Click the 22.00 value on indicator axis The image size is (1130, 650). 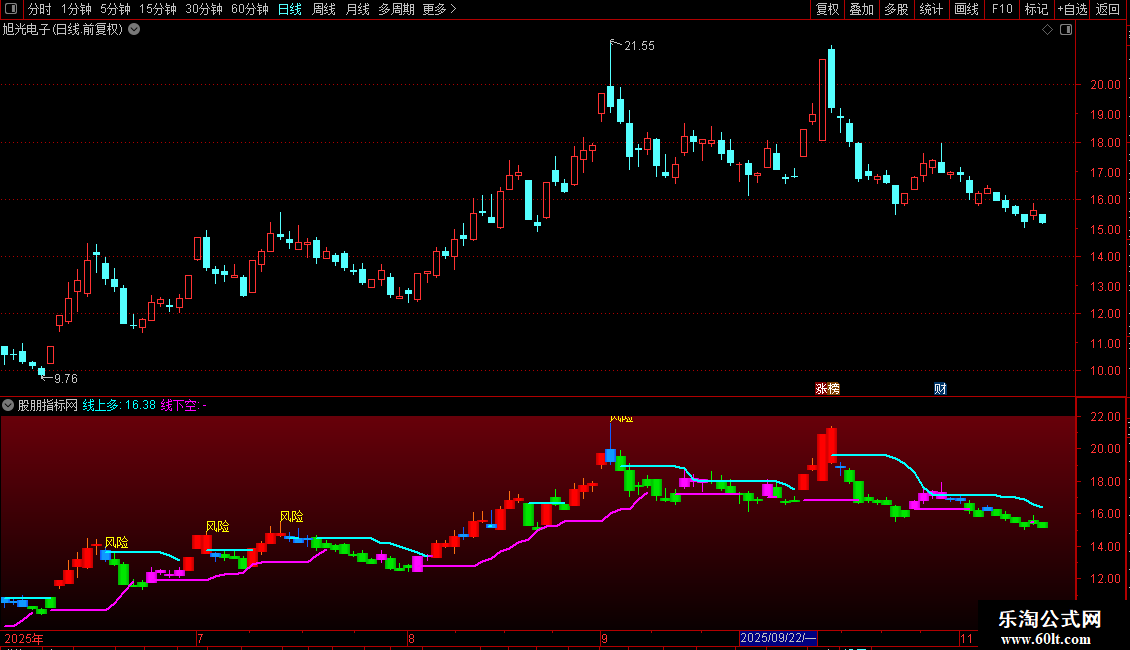pyautogui.click(x=1105, y=417)
